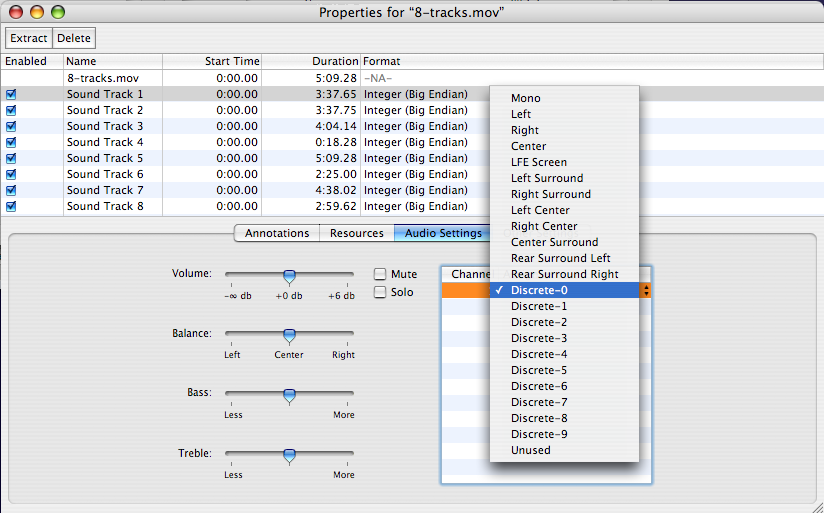Click the Delete button

[73, 38]
